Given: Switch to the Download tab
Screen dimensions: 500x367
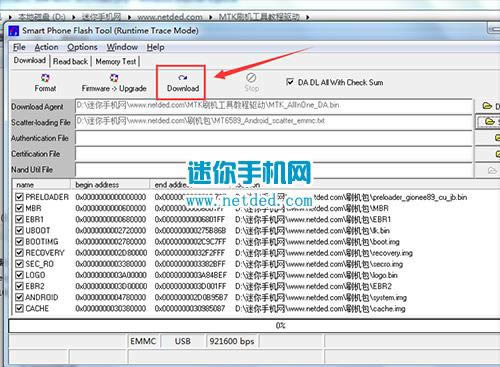Looking at the screenshot, I should (x=30, y=61).
